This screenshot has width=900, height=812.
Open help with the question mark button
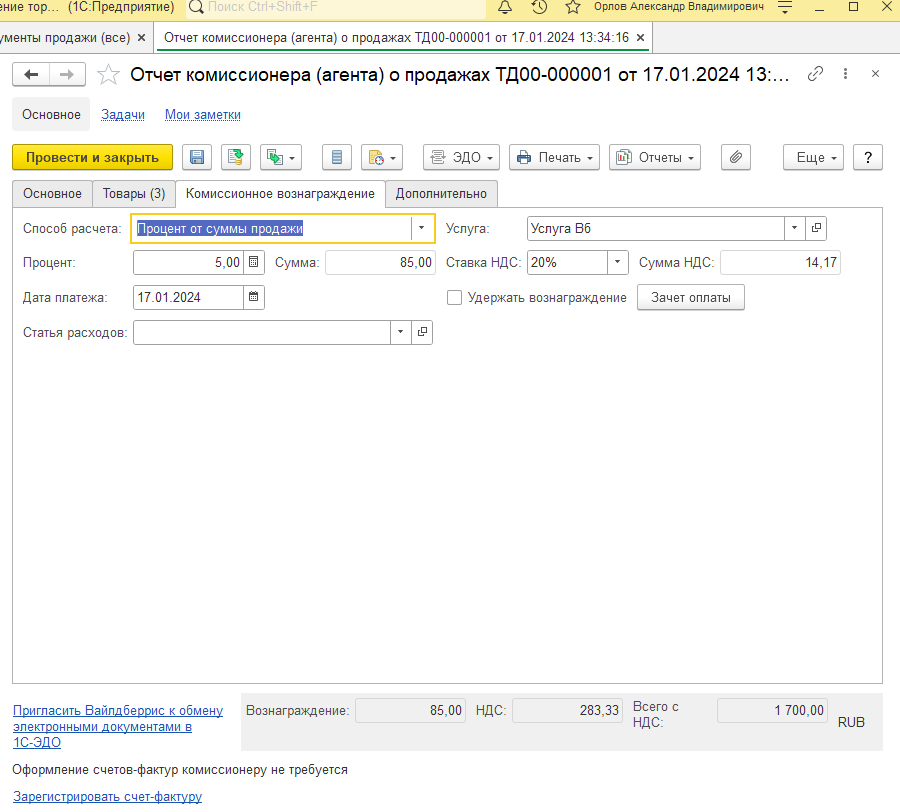(868, 157)
